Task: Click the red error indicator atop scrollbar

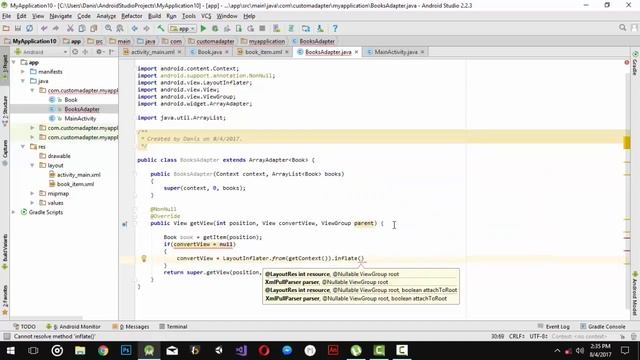Action: point(627,62)
